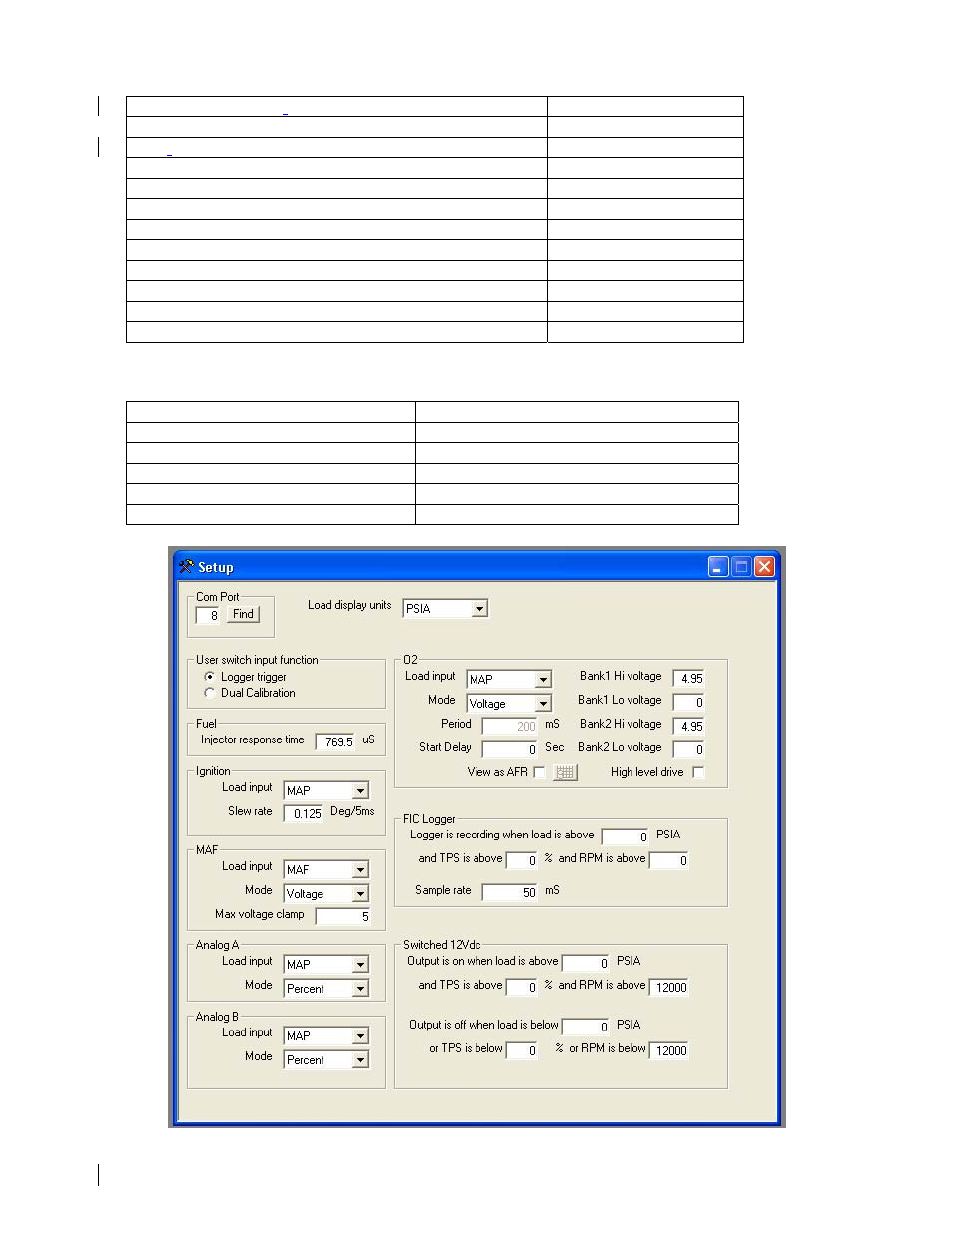Open the O2 Mode dropdown
The image size is (954, 1235).
[543, 704]
